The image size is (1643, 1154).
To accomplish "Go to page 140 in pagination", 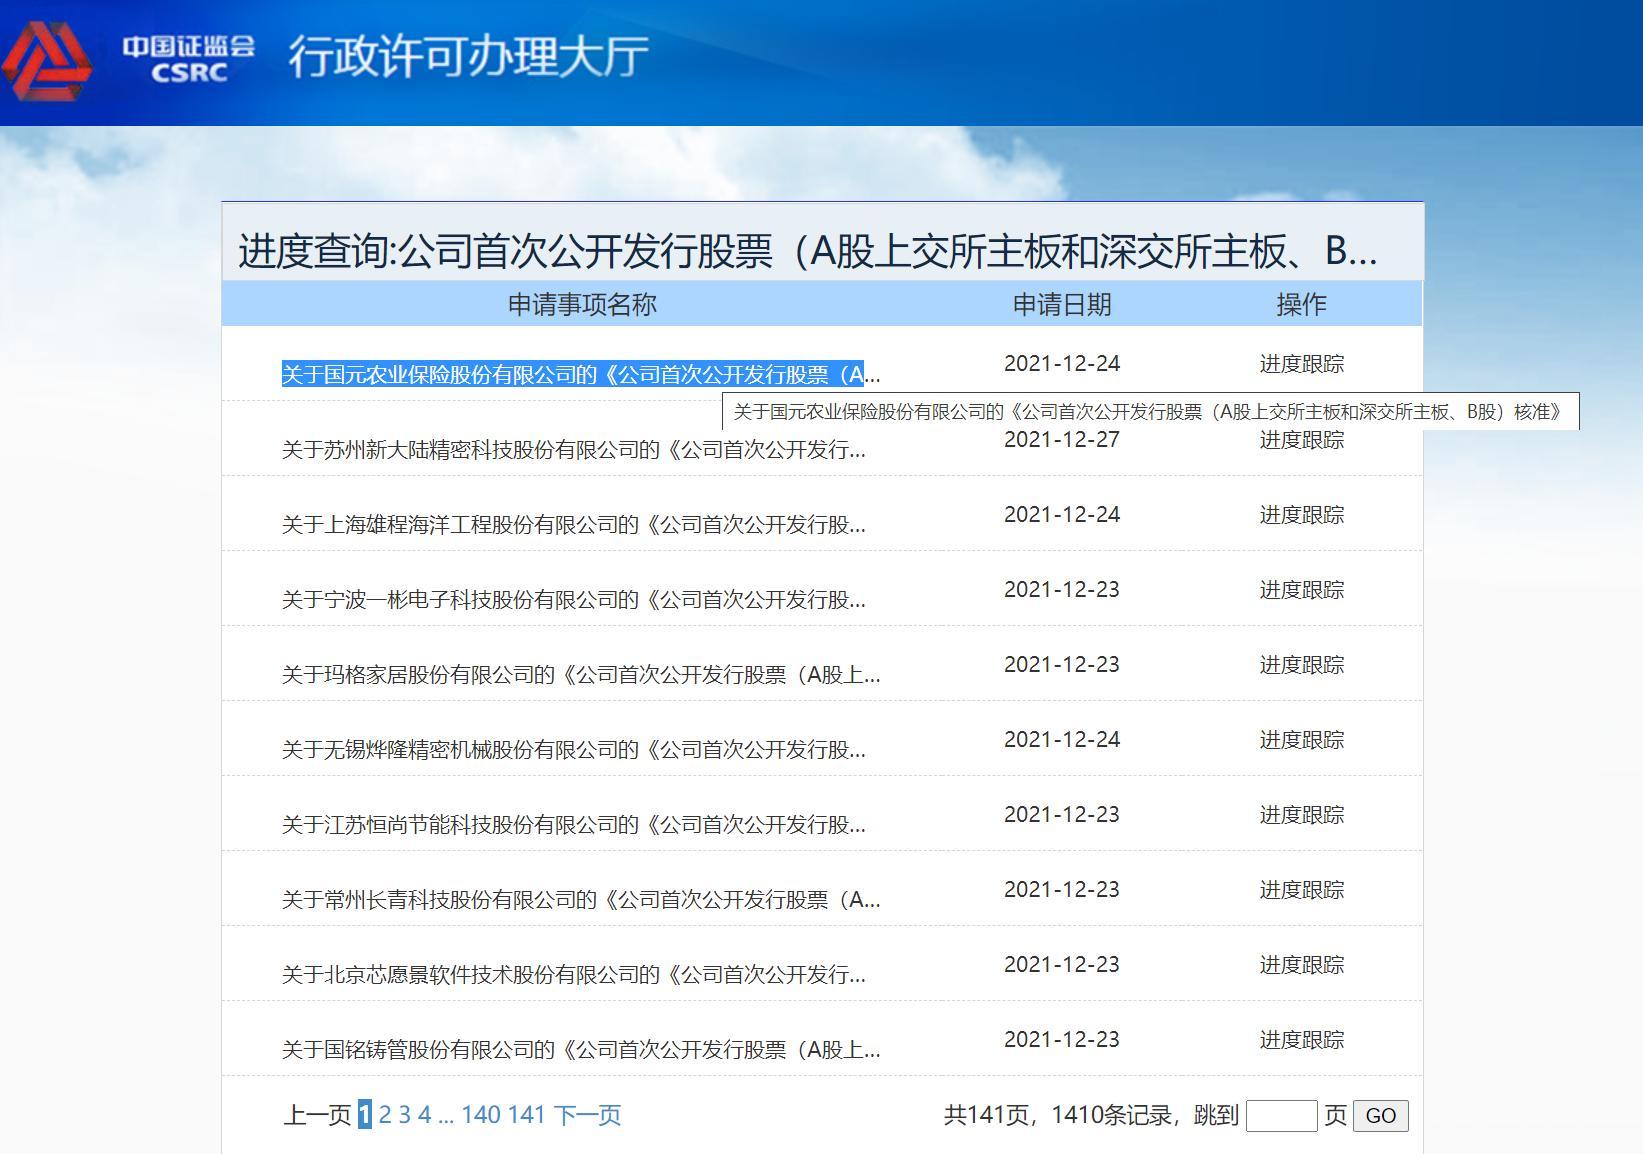I will click(x=481, y=1115).
